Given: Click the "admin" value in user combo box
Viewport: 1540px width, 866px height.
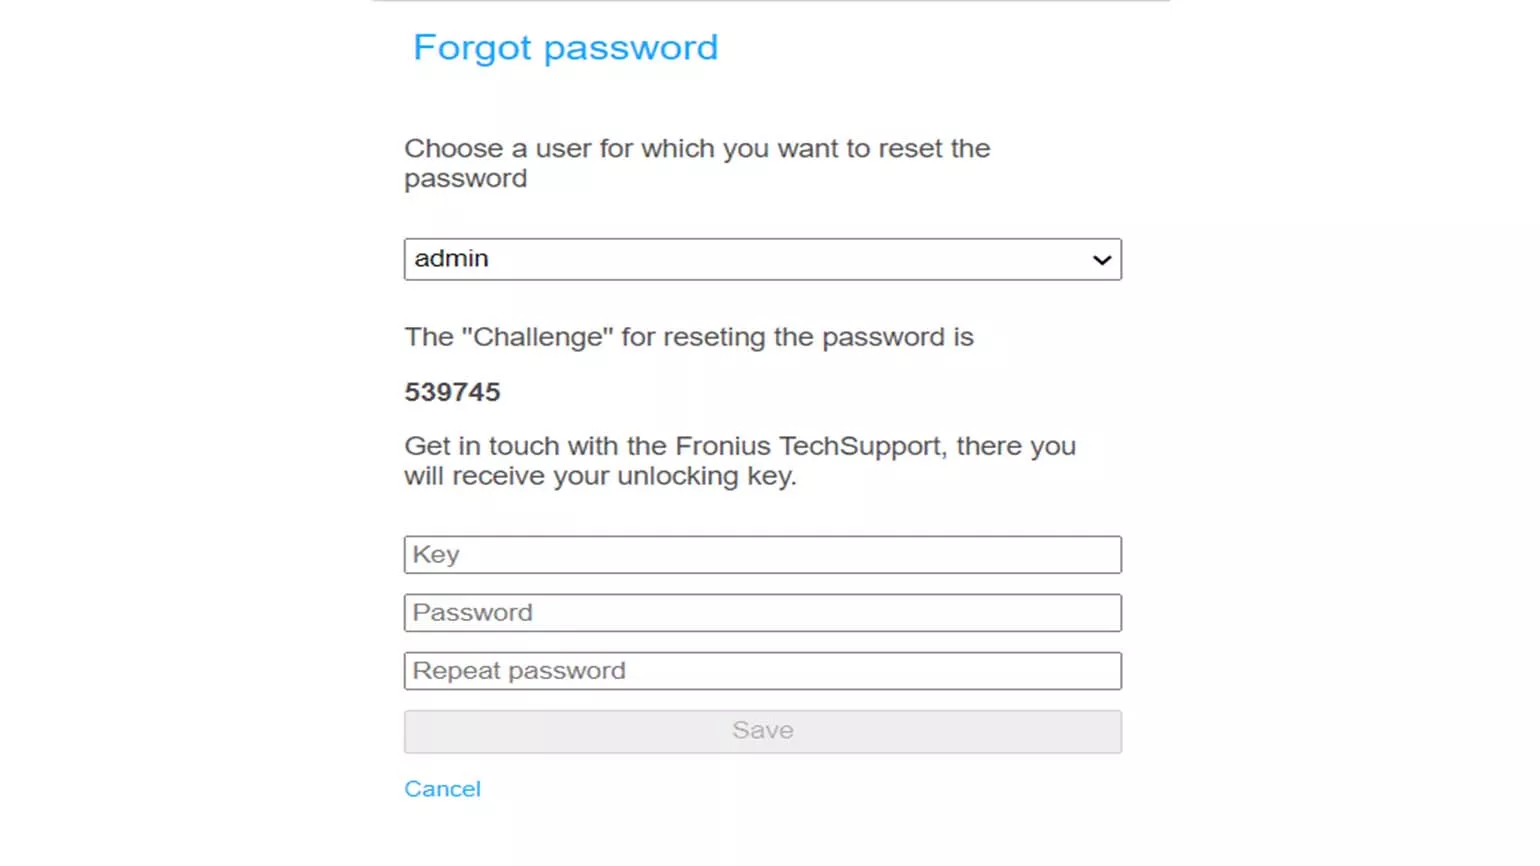Looking at the screenshot, I should 452,259.
